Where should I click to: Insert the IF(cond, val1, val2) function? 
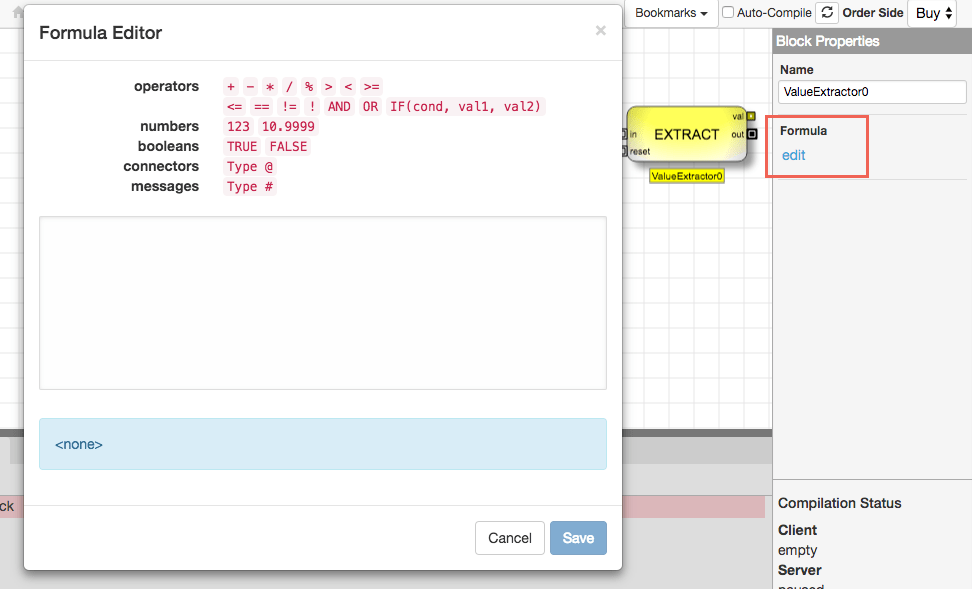click(x=466, y=107)
